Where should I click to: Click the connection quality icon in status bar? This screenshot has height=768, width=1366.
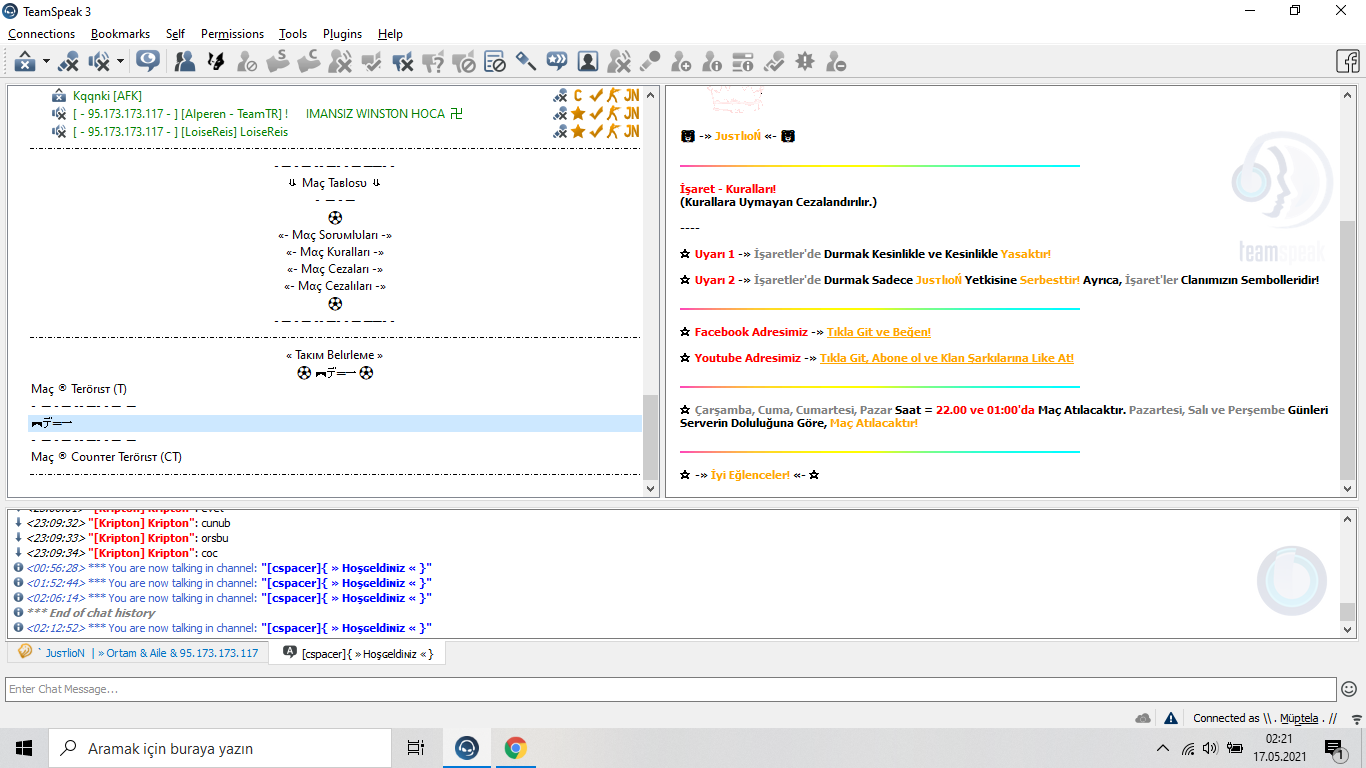point(1357,718)
